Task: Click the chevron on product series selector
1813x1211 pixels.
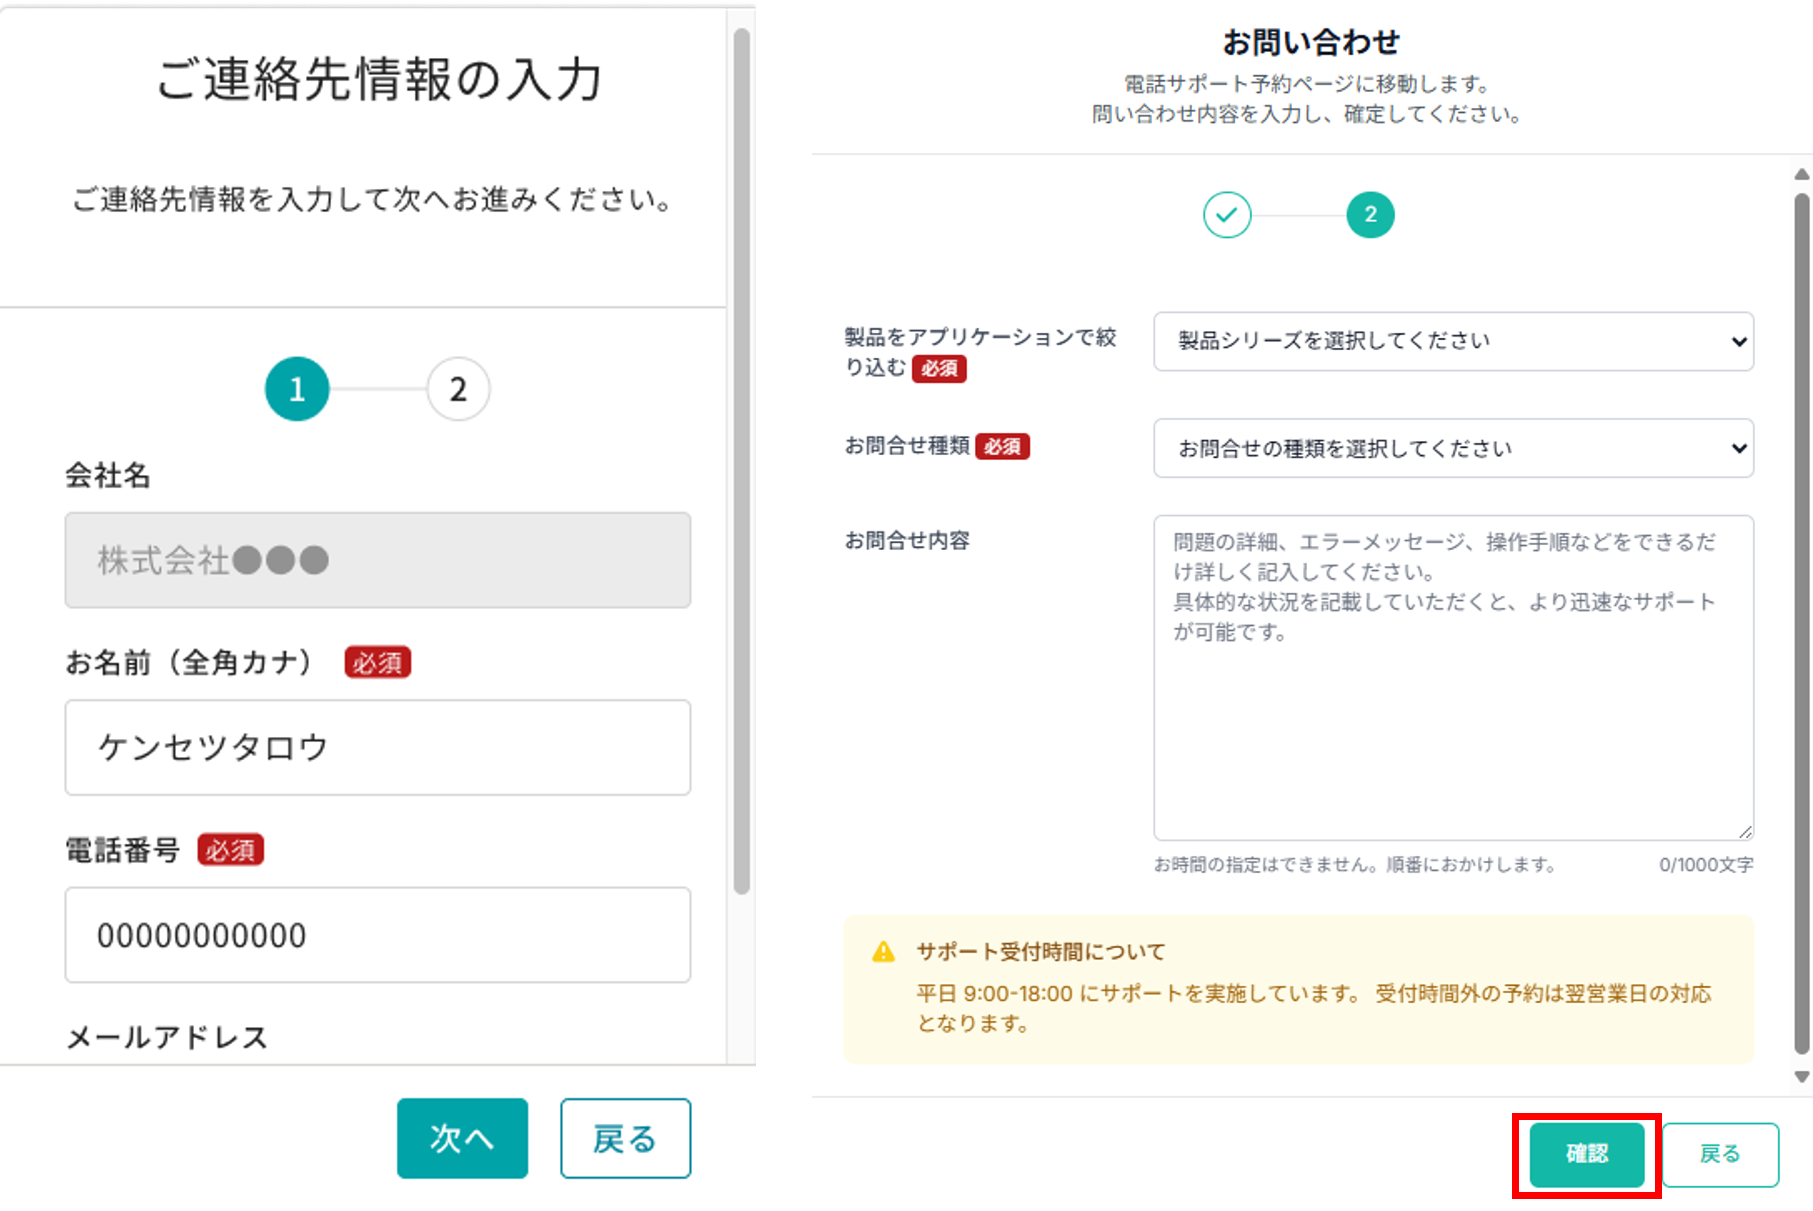Action: (x=1741, y=341)
